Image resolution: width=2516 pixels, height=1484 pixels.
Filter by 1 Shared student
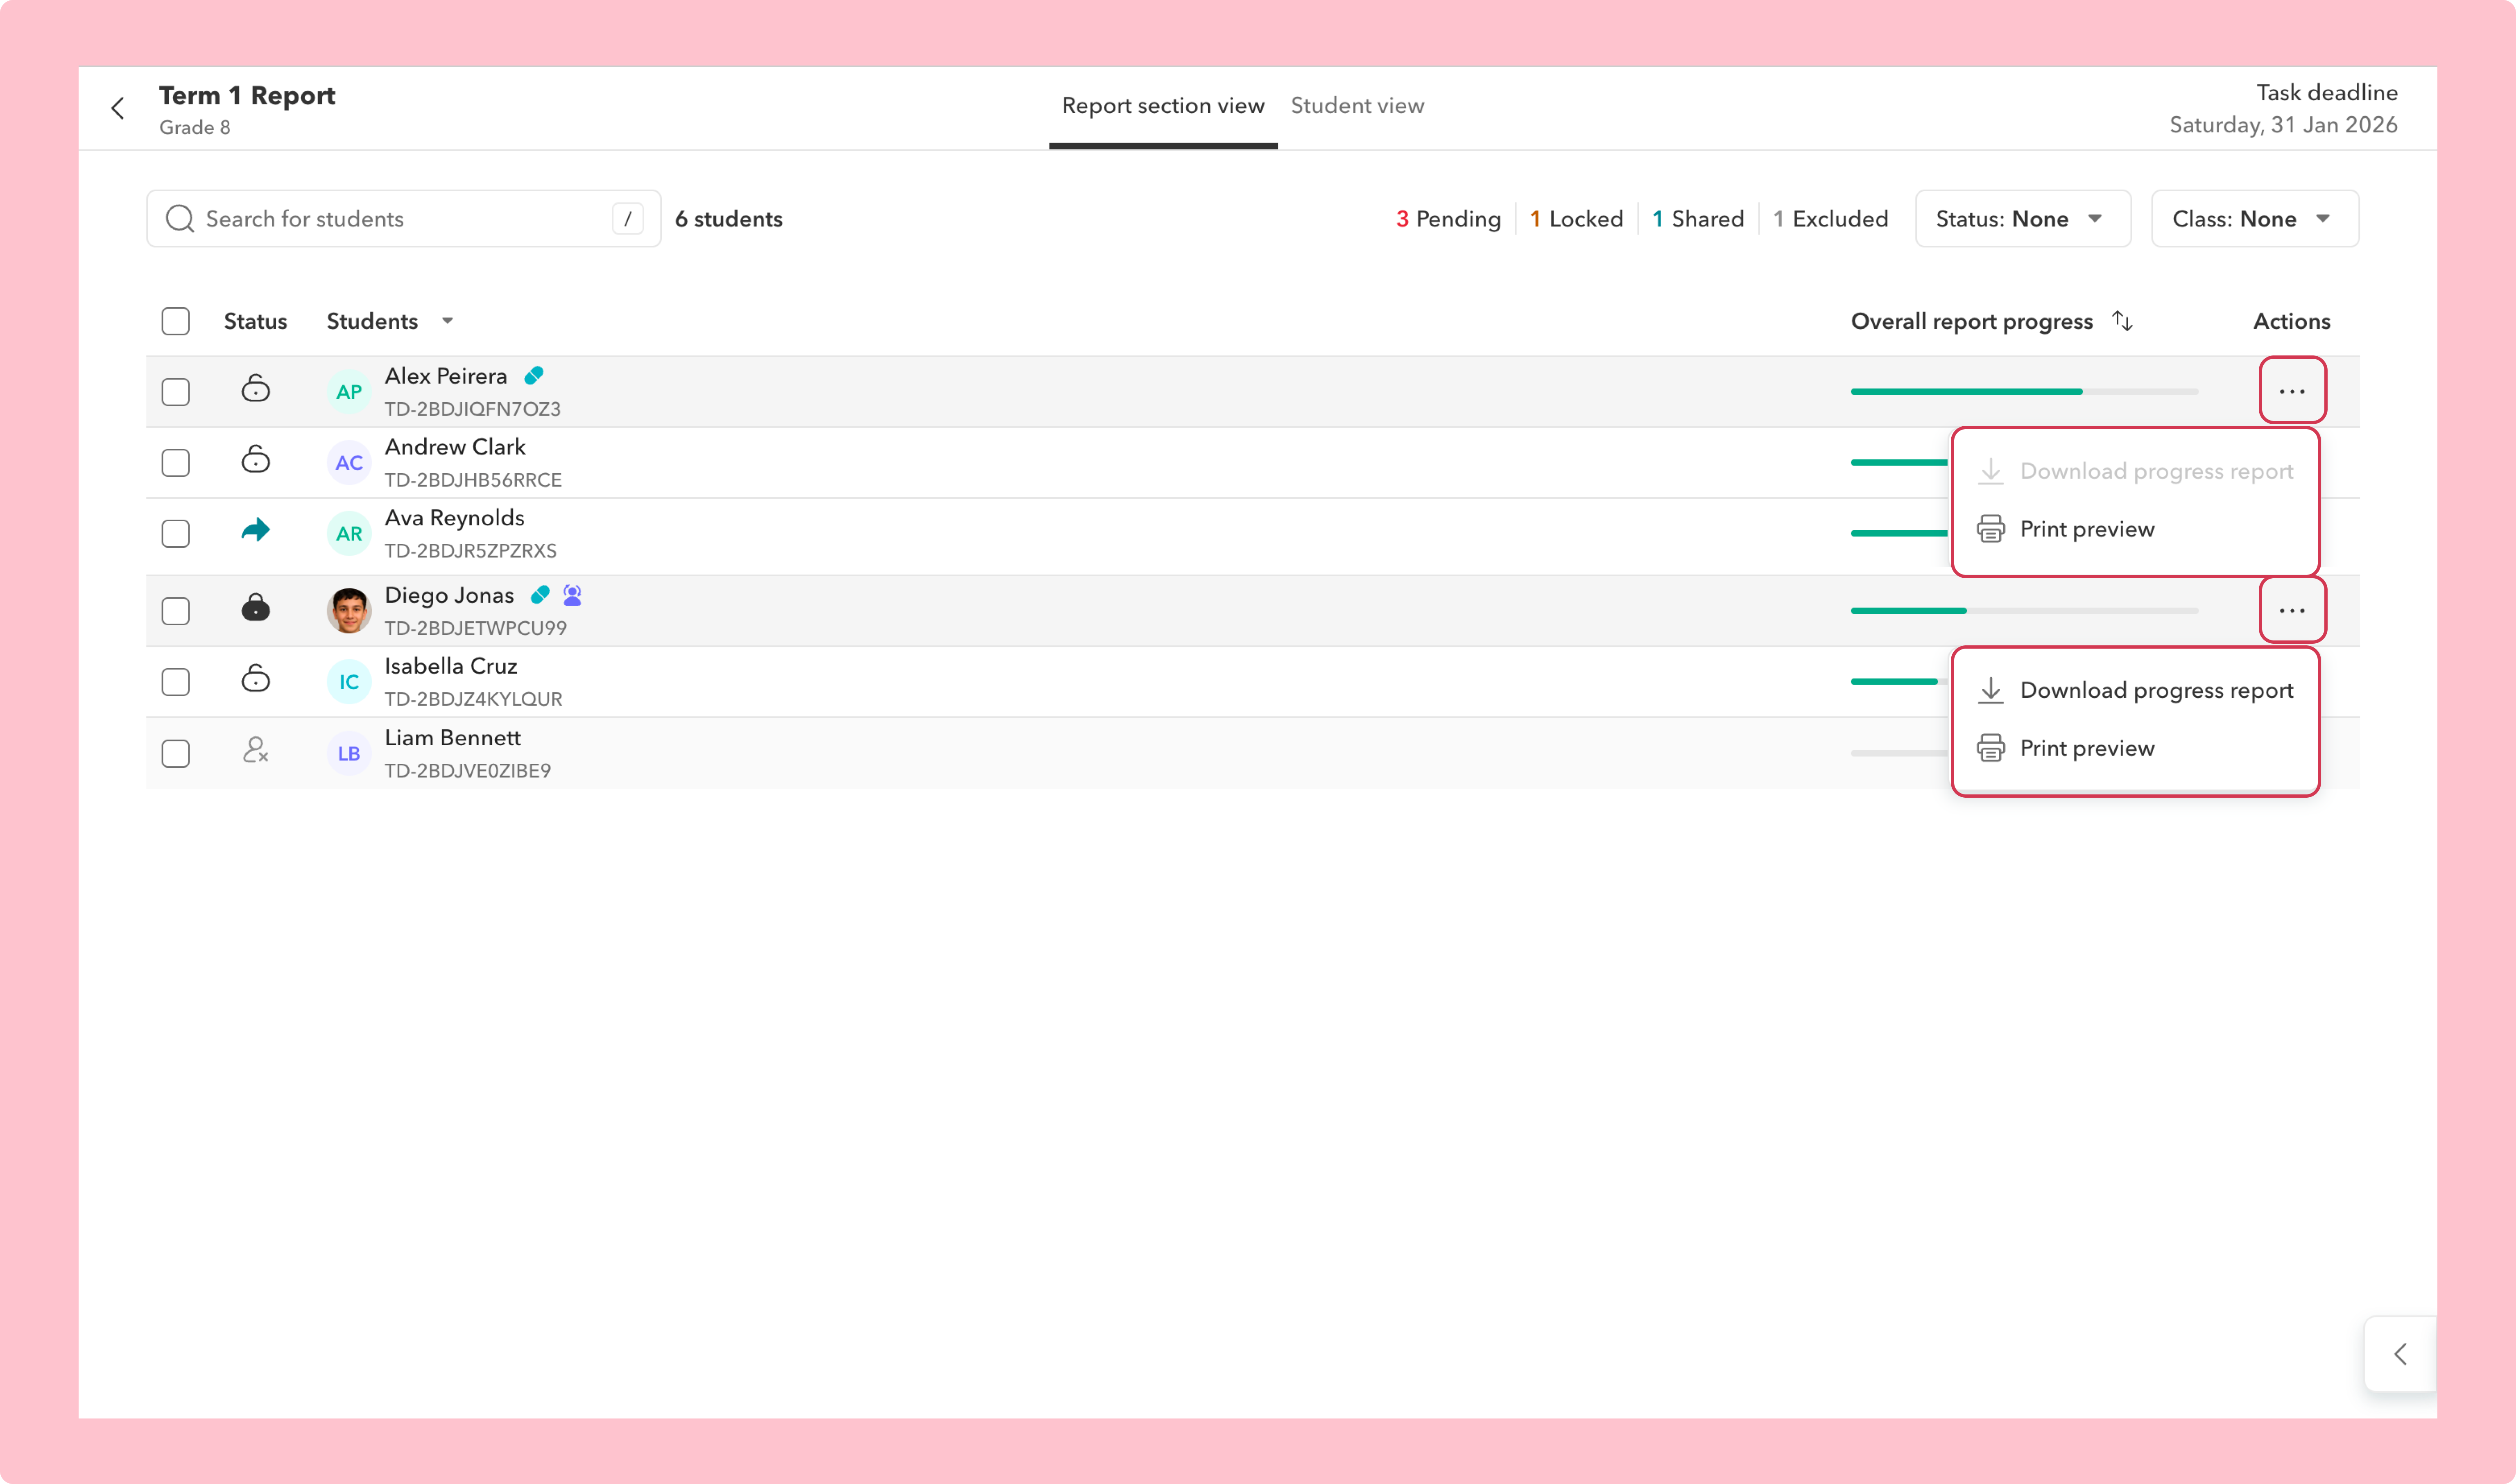pos(1698,219)
